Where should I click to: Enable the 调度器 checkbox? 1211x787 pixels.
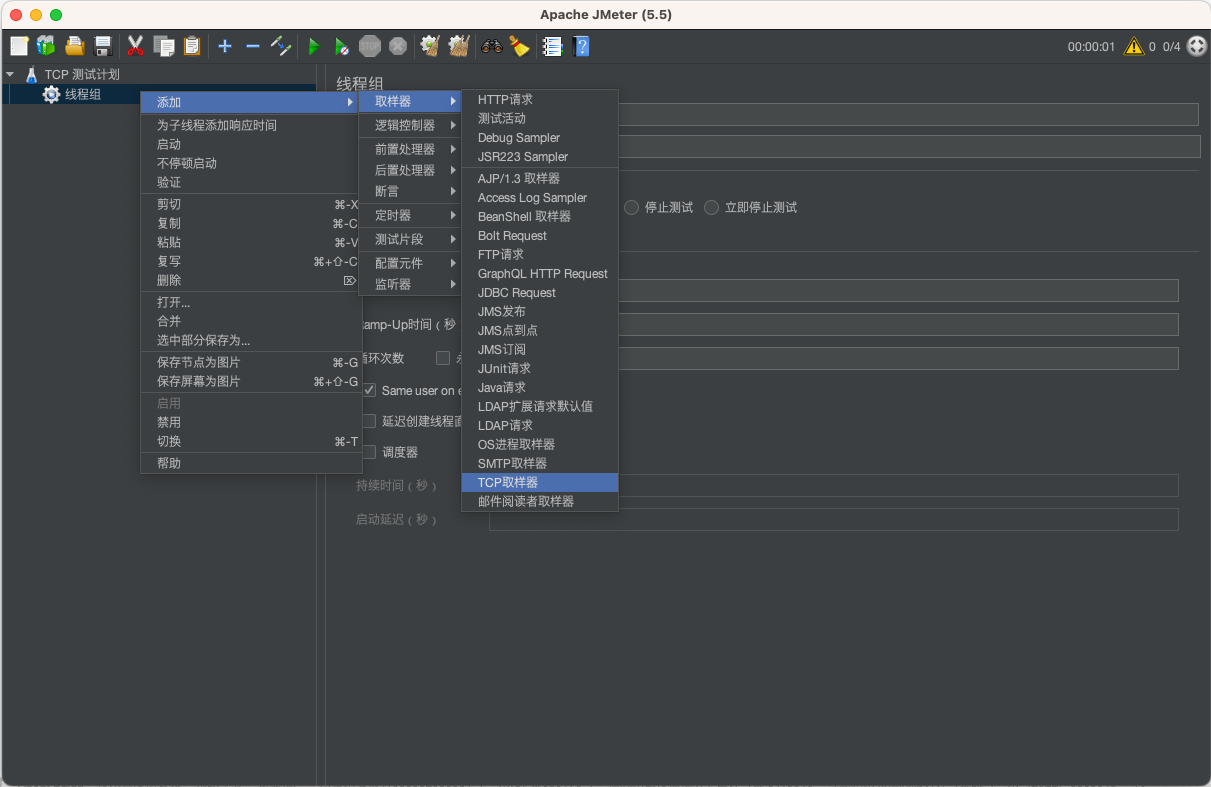369,452
